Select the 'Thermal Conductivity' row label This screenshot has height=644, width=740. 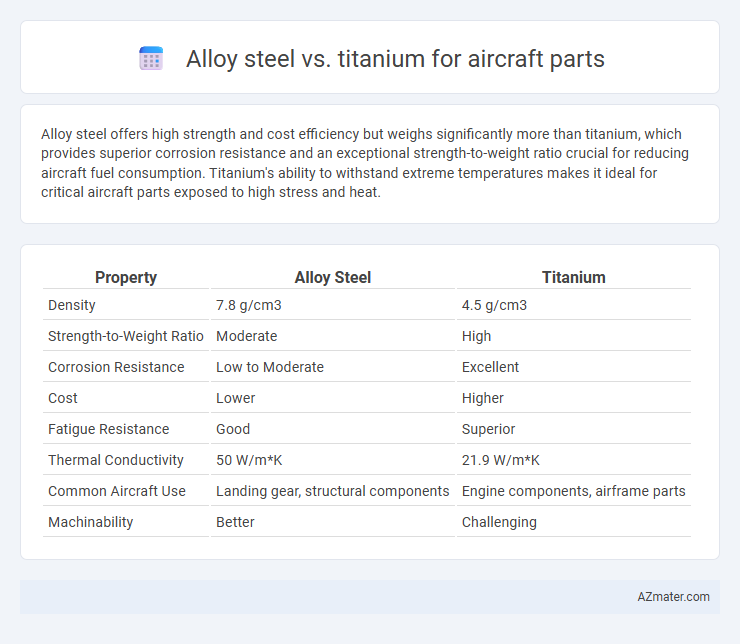[116, 460]
